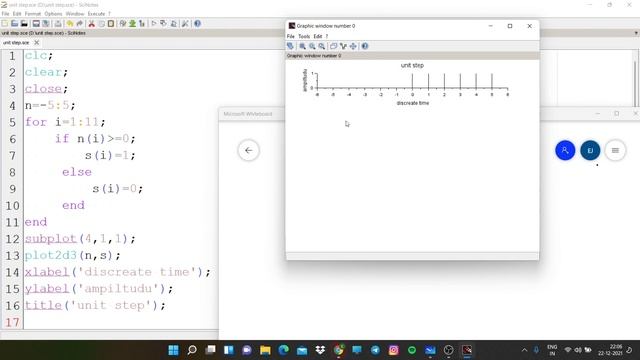
Task: Open the File menu in the graphic window
Action: pyautogui.click(x=291, y=36)
